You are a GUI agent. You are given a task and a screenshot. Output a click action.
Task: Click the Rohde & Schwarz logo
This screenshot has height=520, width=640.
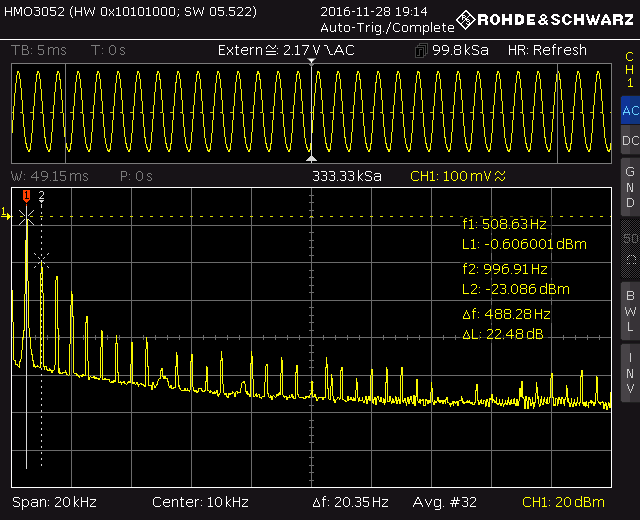(534, 20)
